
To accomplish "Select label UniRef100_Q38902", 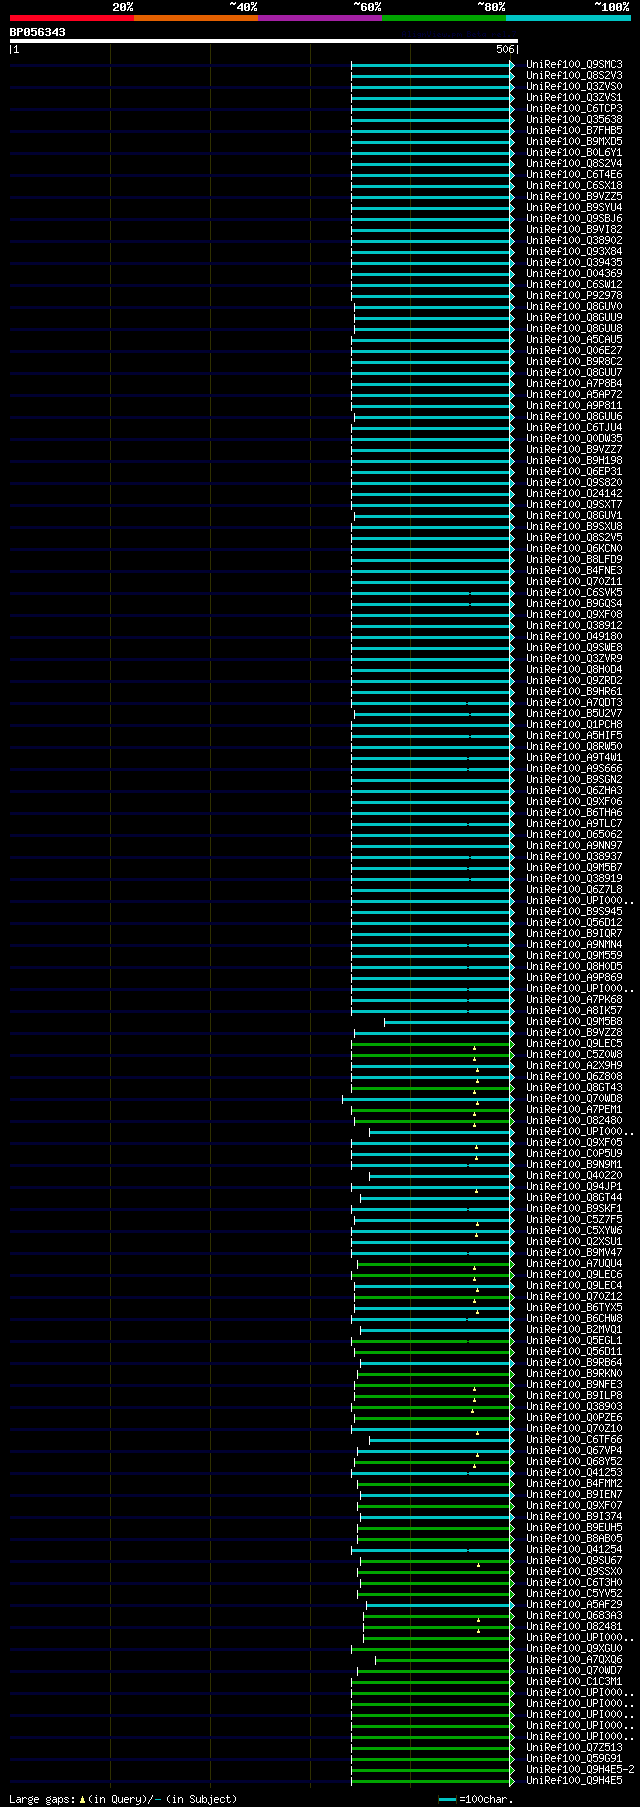I will point(574,240).
